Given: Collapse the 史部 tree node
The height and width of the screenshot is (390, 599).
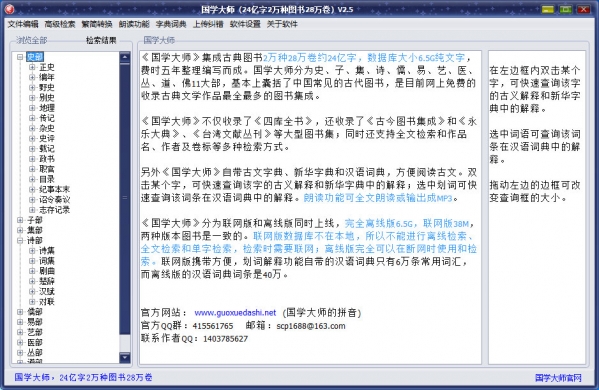Looking at the screenshot, I should pyautogui.click(x=20, y=57).
